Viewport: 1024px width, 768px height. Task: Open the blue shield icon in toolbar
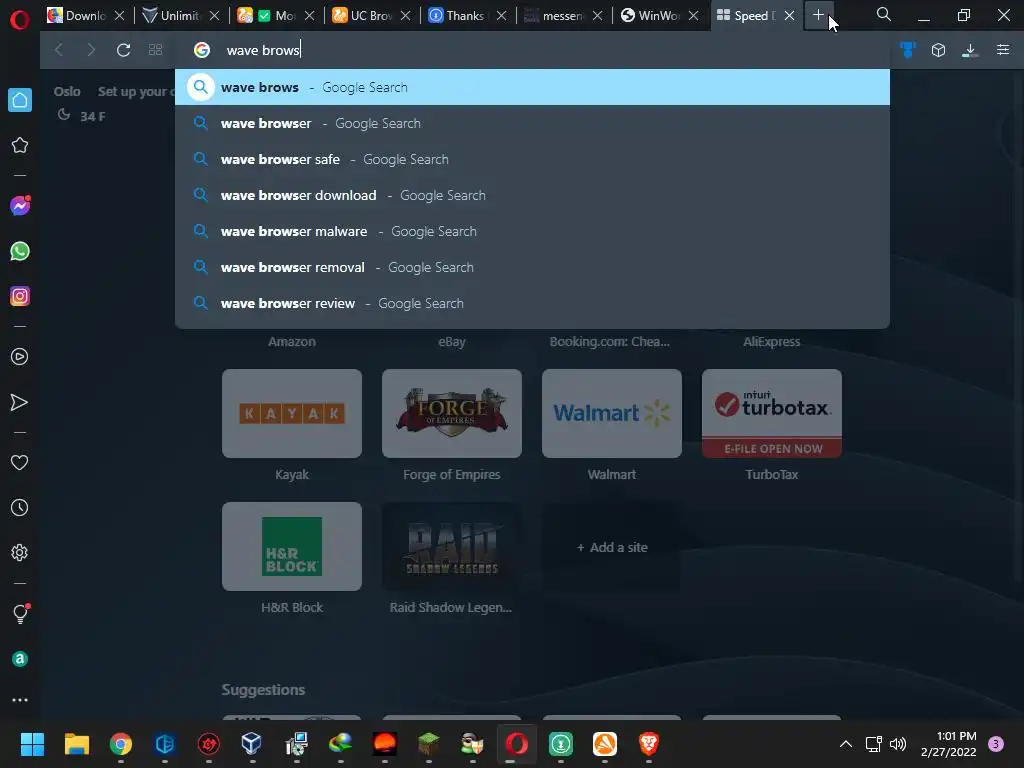click(x=908, y=50)
